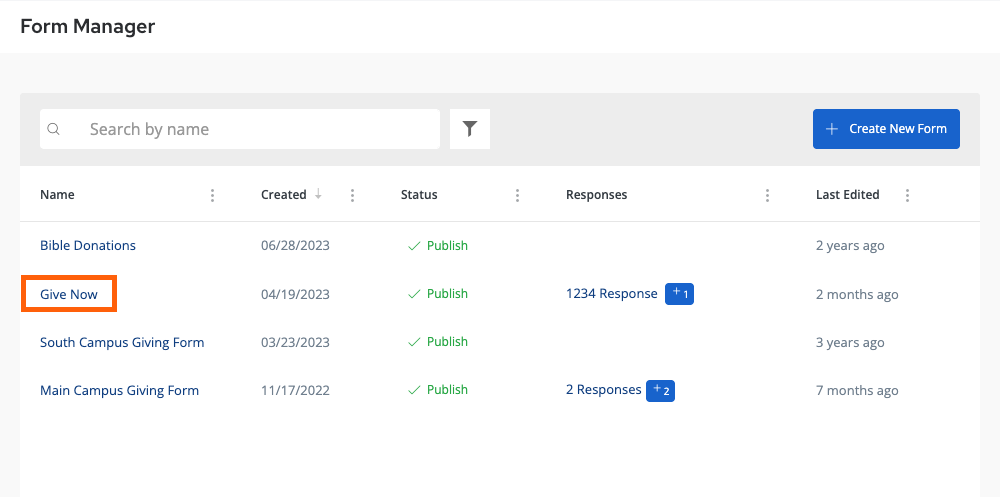Click Publish status of South Campus form
The image size is (1000, 497).
(438, 342)
